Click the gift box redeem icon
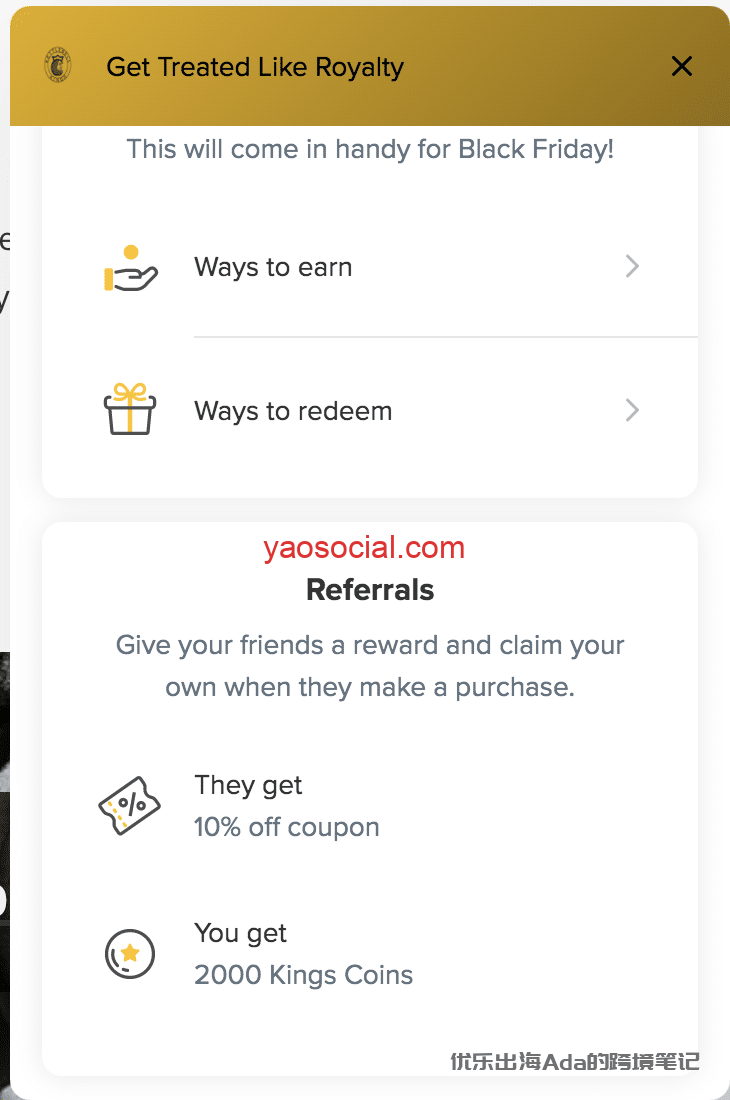Viewport: 730px width, 1100px height. click(x=130, y=410)
